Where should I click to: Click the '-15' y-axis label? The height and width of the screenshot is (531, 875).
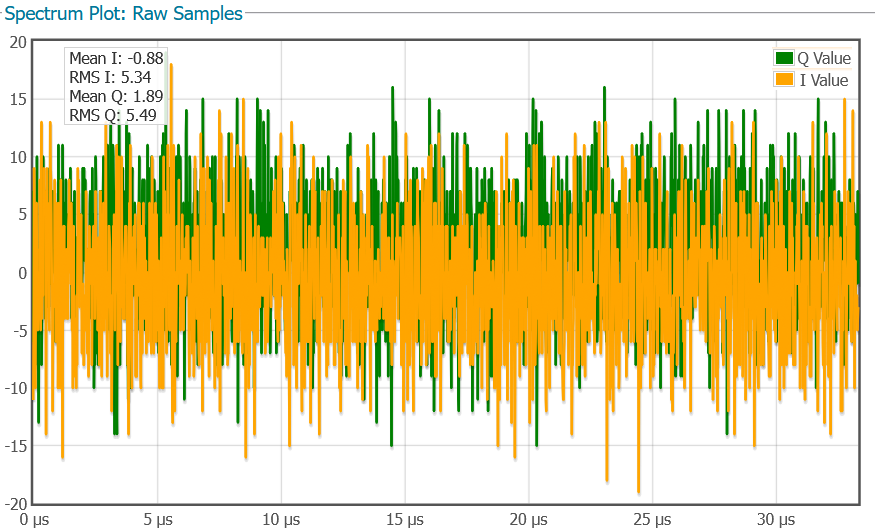pyautogui.click(x=16, y=446)
